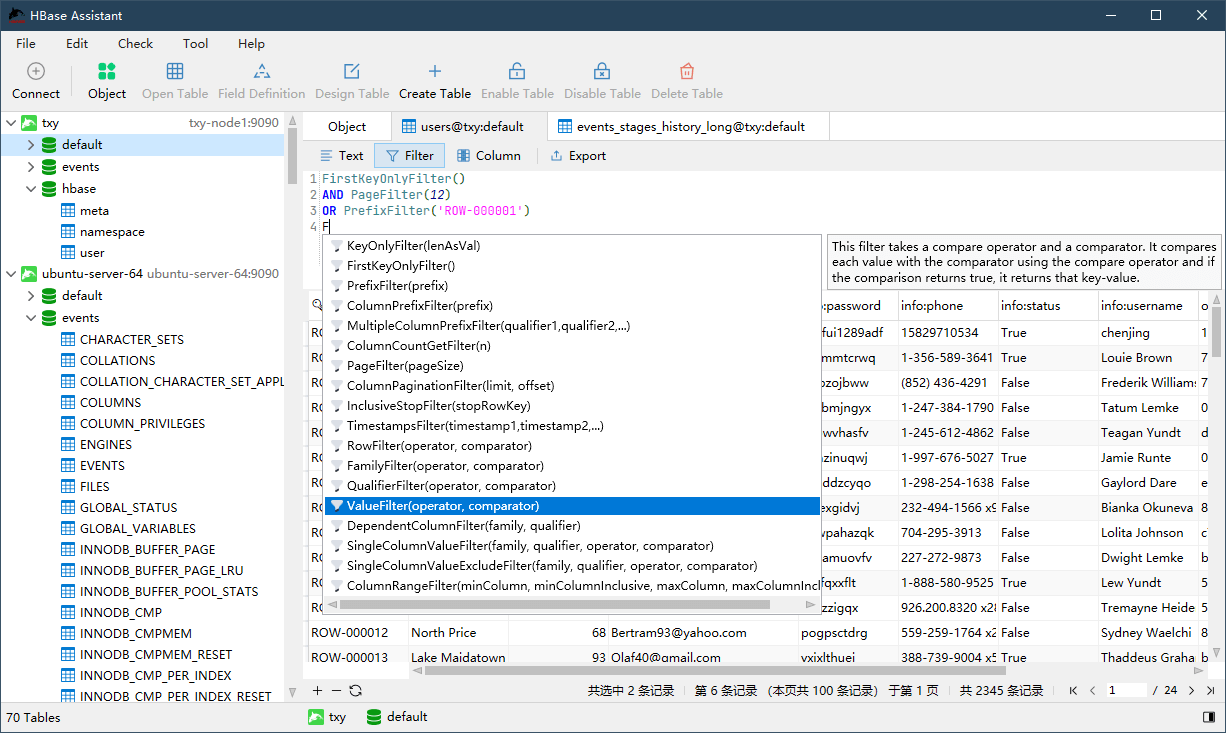Choose KeyOnlyFilter(lenAsVal) suggestion
Screen dimensions: 1226x733
pos(572,246)
